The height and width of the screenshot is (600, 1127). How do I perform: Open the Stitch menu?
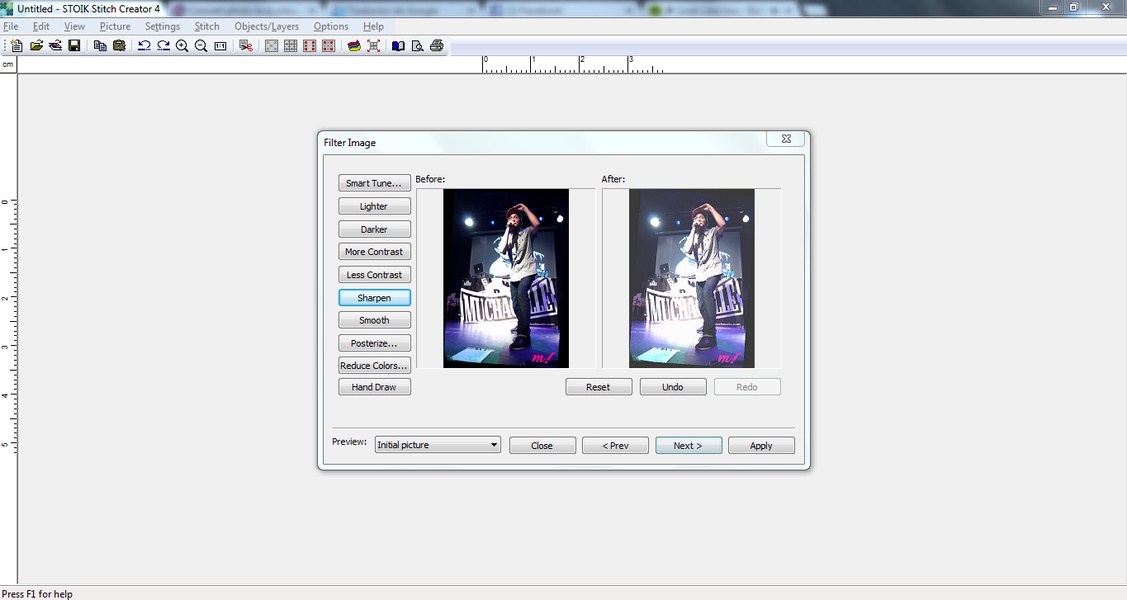207,26
